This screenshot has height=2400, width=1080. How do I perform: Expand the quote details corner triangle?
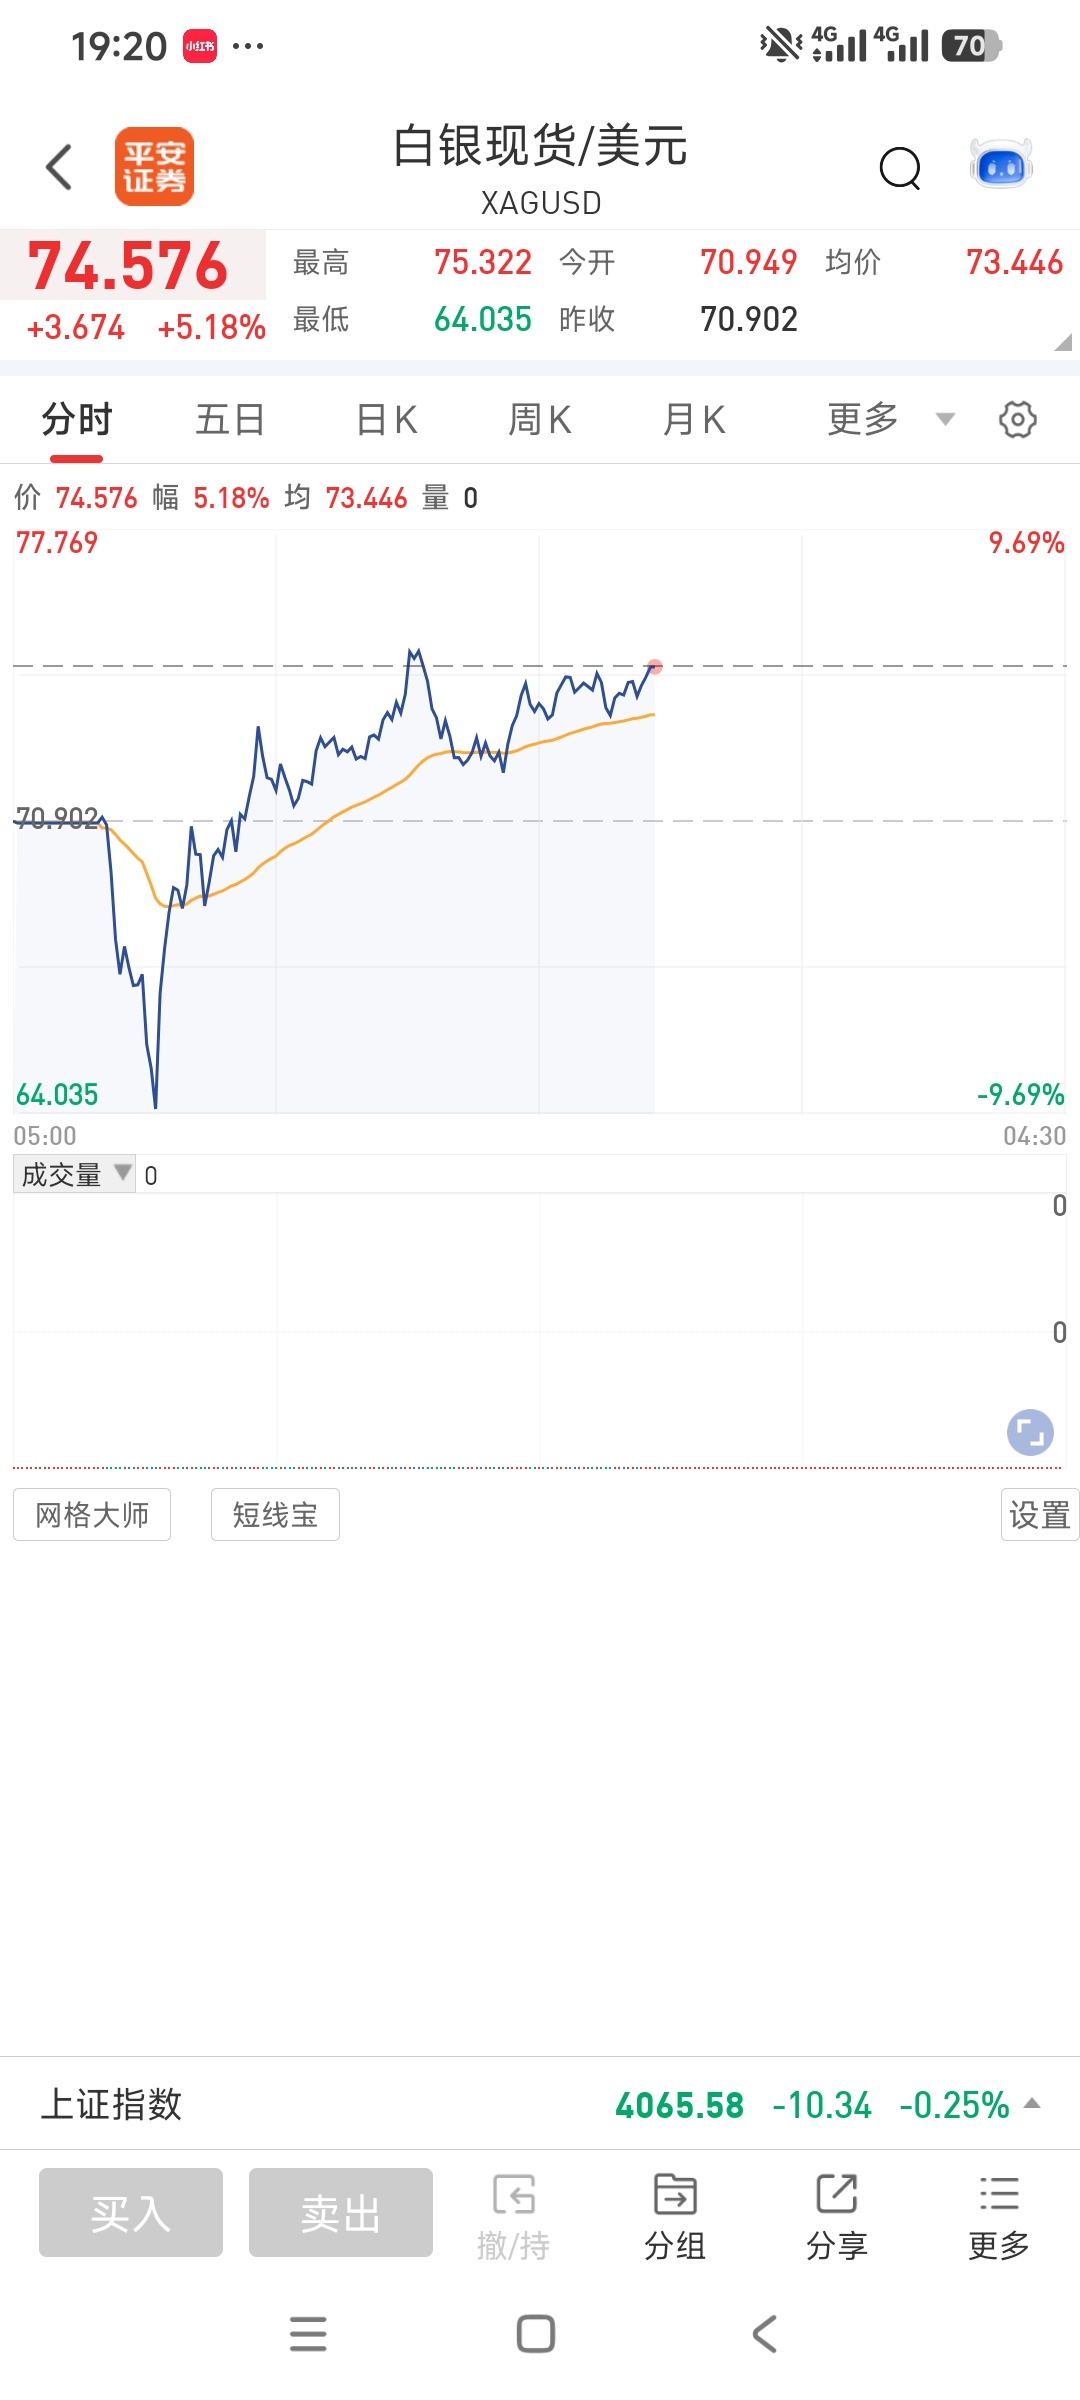point(1063,342)
